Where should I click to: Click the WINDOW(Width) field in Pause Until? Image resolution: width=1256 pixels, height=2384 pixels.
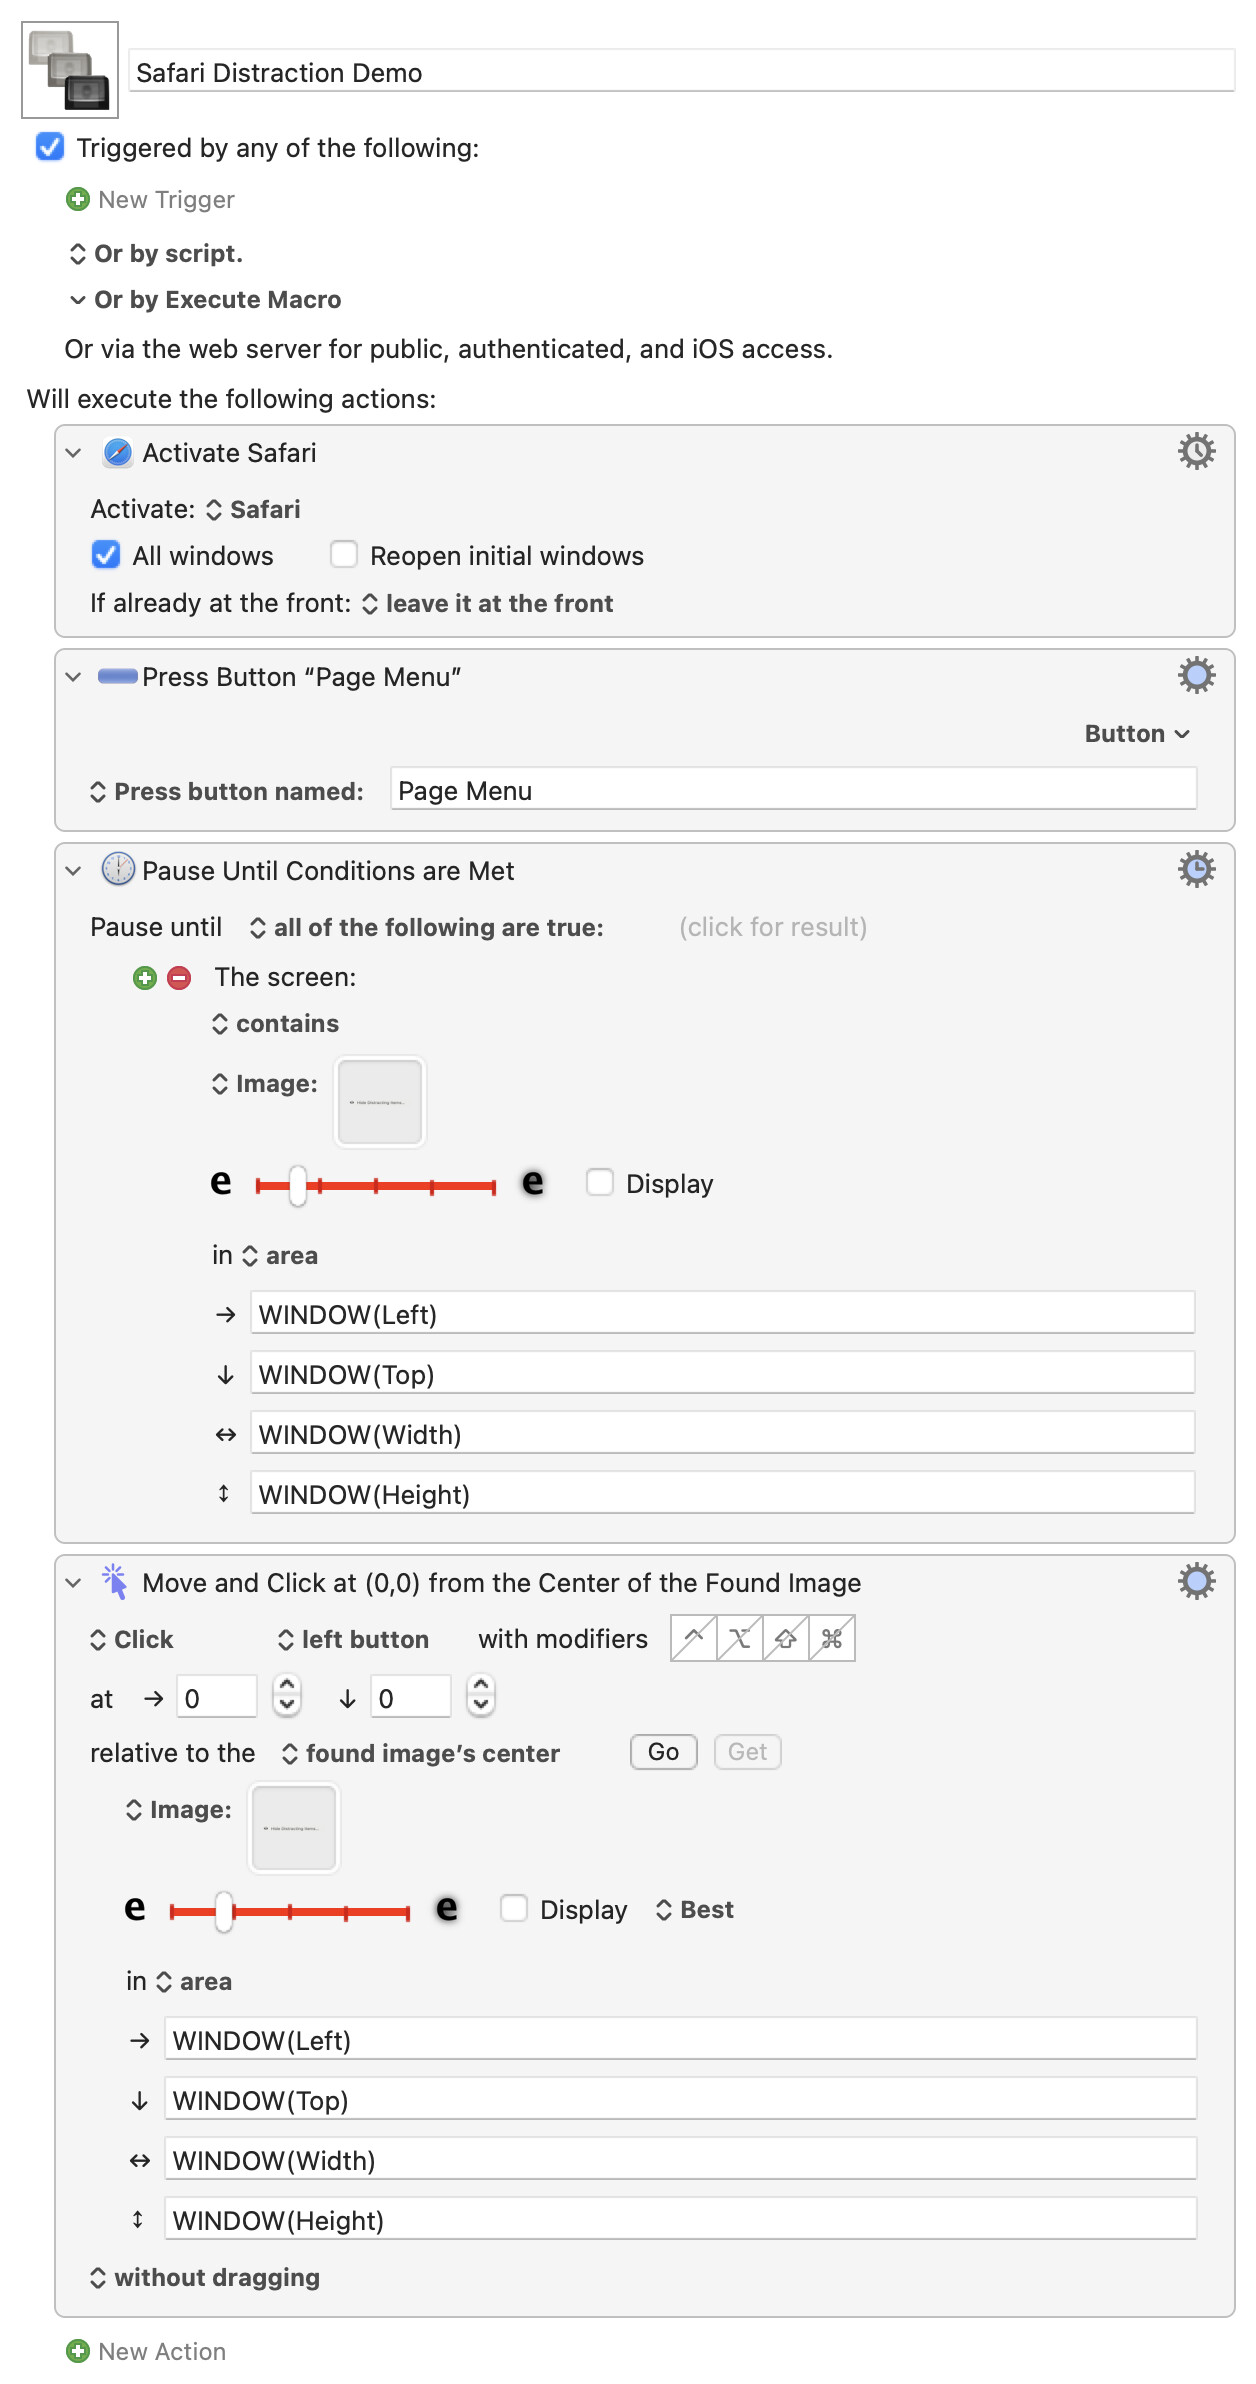[722, 1433]
